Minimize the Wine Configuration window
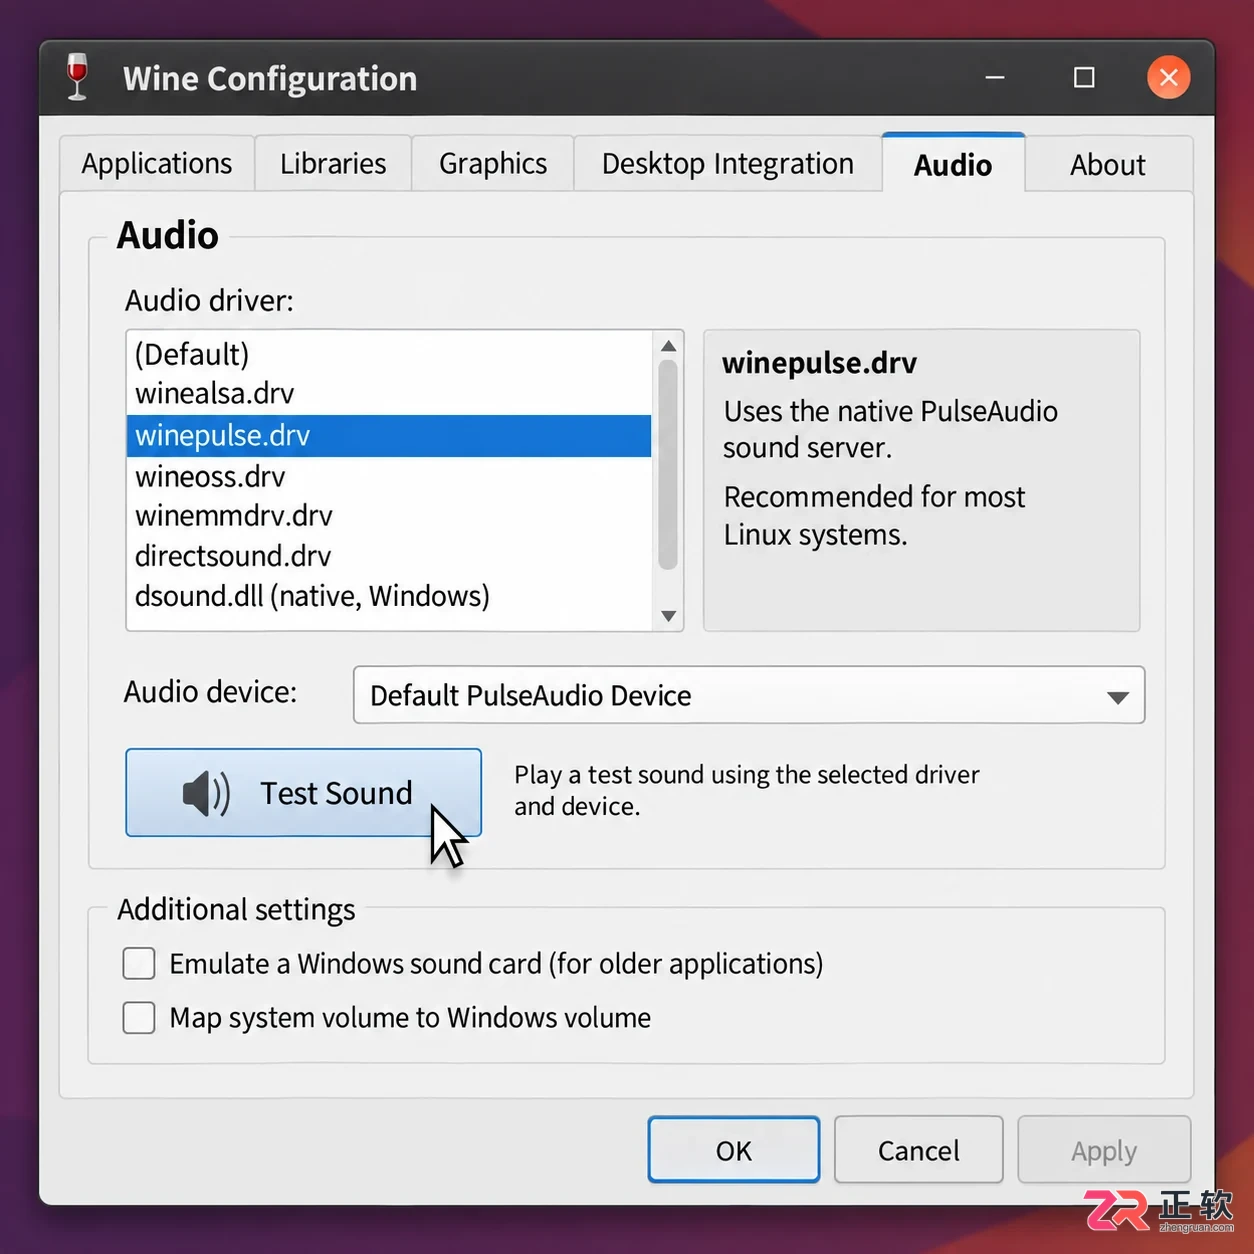Screen dimensions: 1254x1254 (995, 77)
